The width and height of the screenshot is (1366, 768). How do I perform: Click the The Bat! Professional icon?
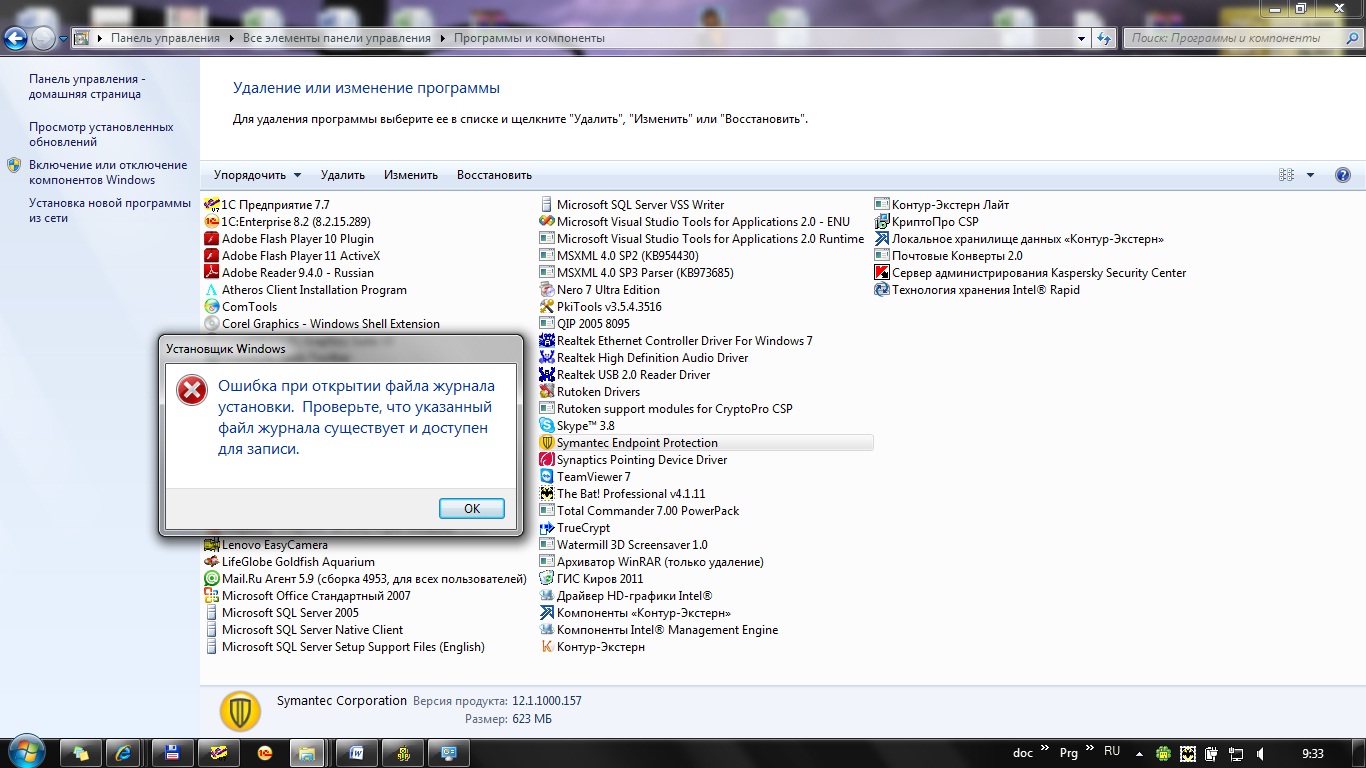tap(547, 494)
